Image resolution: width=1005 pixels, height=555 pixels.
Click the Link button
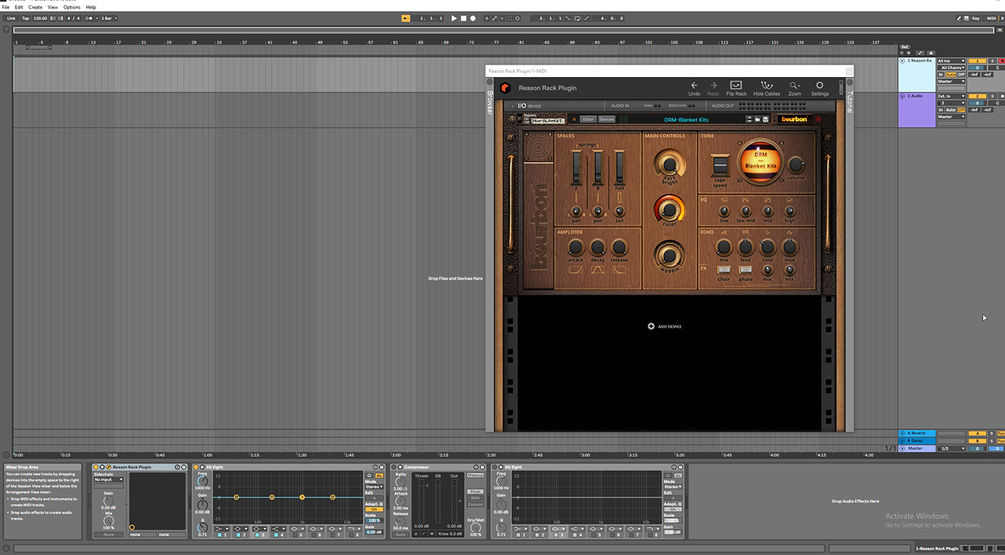tap(11, 19)
